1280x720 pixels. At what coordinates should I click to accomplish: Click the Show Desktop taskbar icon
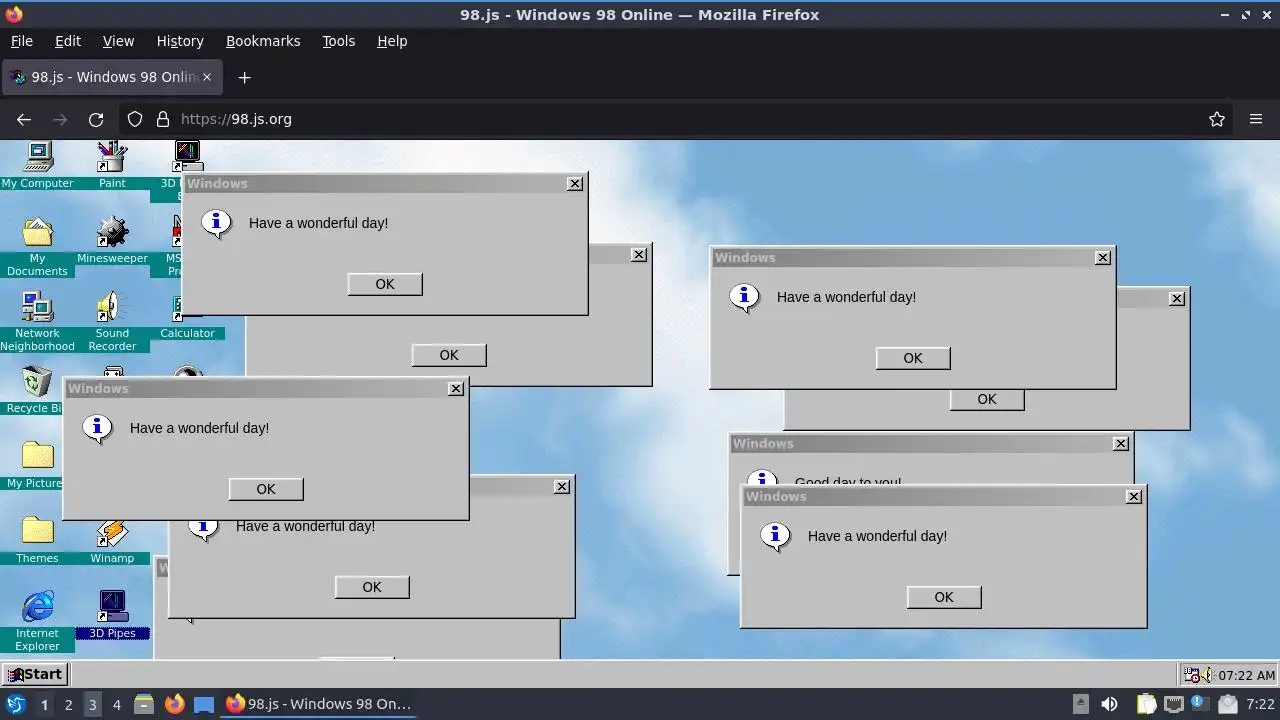pos(204,704)
